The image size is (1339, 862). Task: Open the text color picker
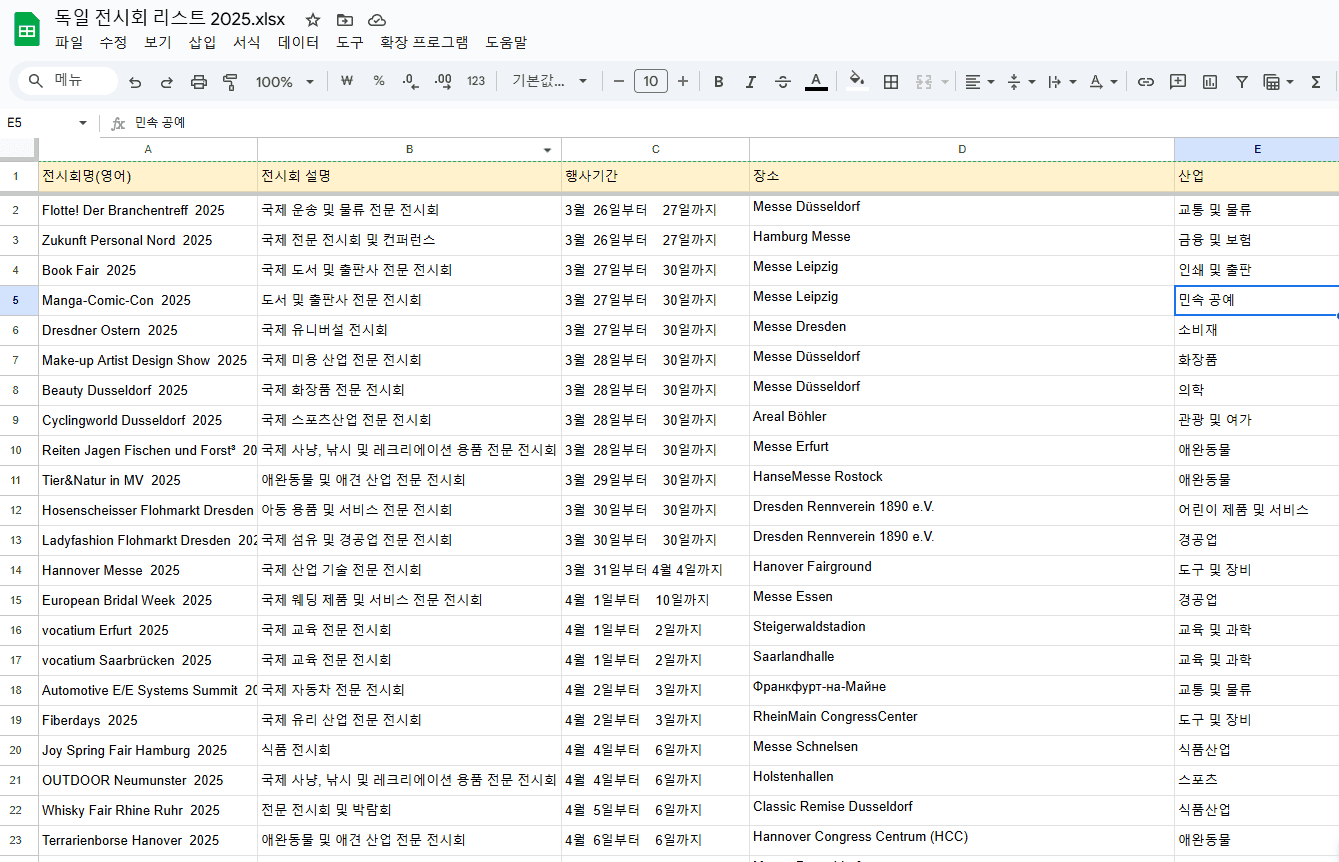[x=816, y=82]
